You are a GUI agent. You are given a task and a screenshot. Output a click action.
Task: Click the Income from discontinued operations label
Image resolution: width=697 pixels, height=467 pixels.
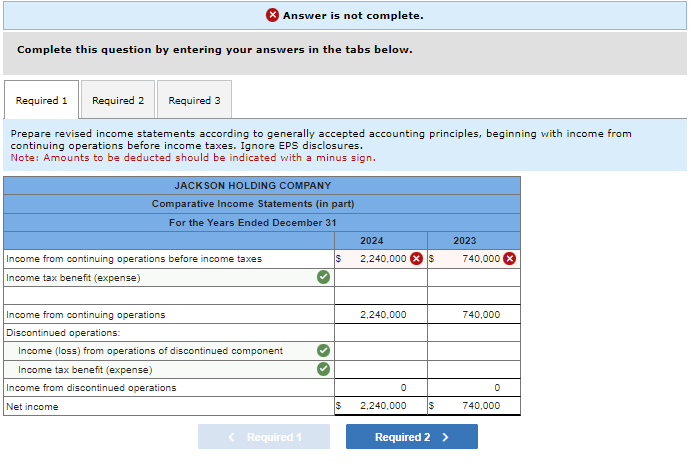coord(91,388)
